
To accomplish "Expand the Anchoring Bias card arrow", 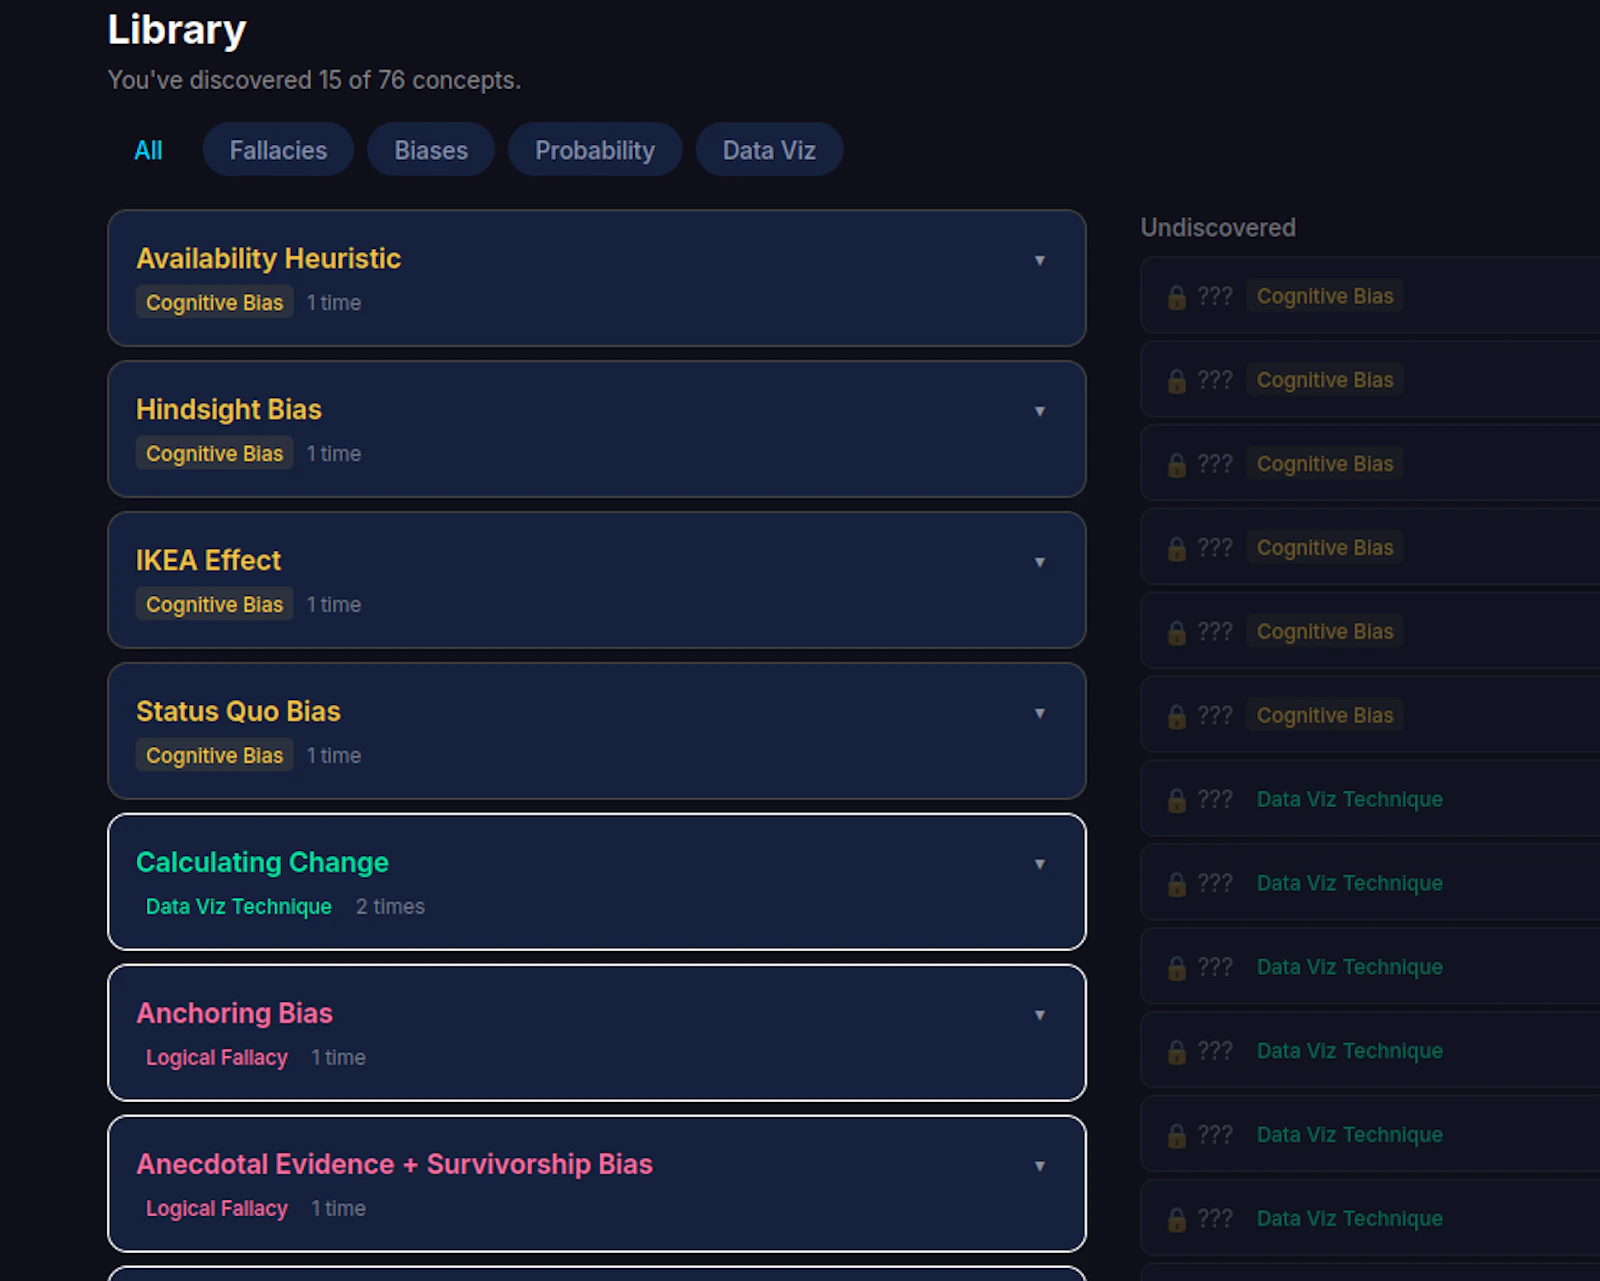I will click(x=1039, y=1015).
